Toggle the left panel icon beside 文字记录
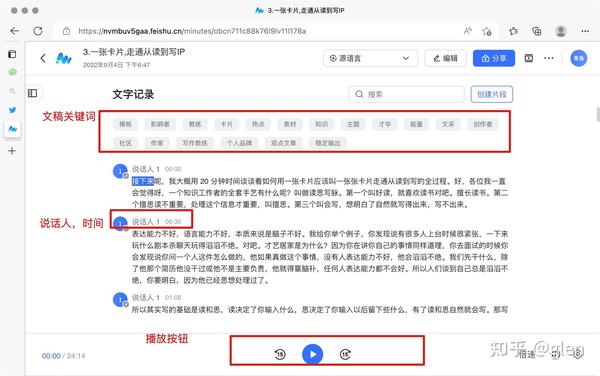The image size is (600, 376). [33, 93]
